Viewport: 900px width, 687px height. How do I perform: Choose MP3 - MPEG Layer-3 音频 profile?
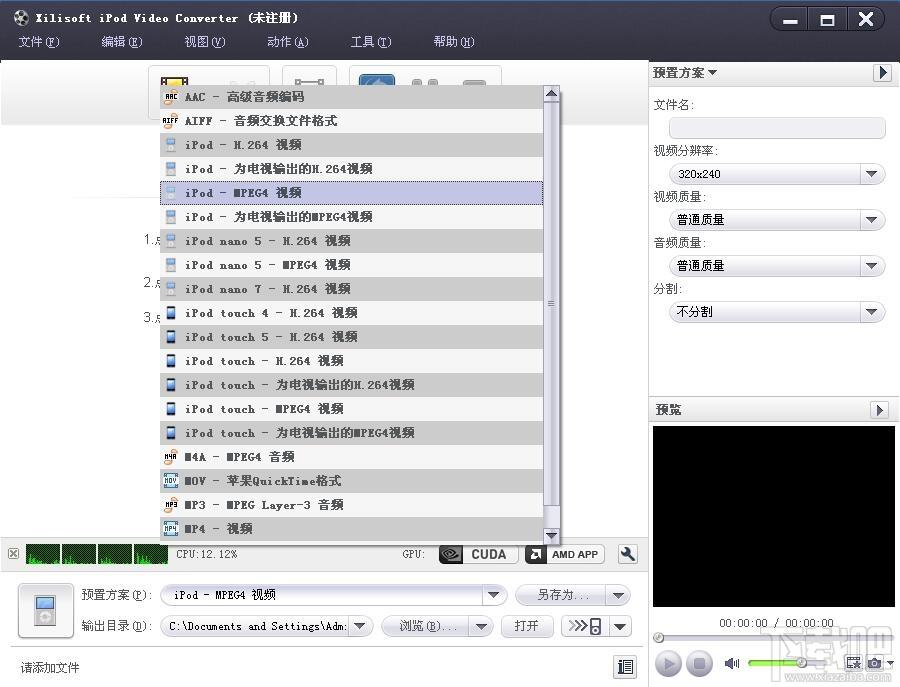pyautogui.click(x=351, y=505)
